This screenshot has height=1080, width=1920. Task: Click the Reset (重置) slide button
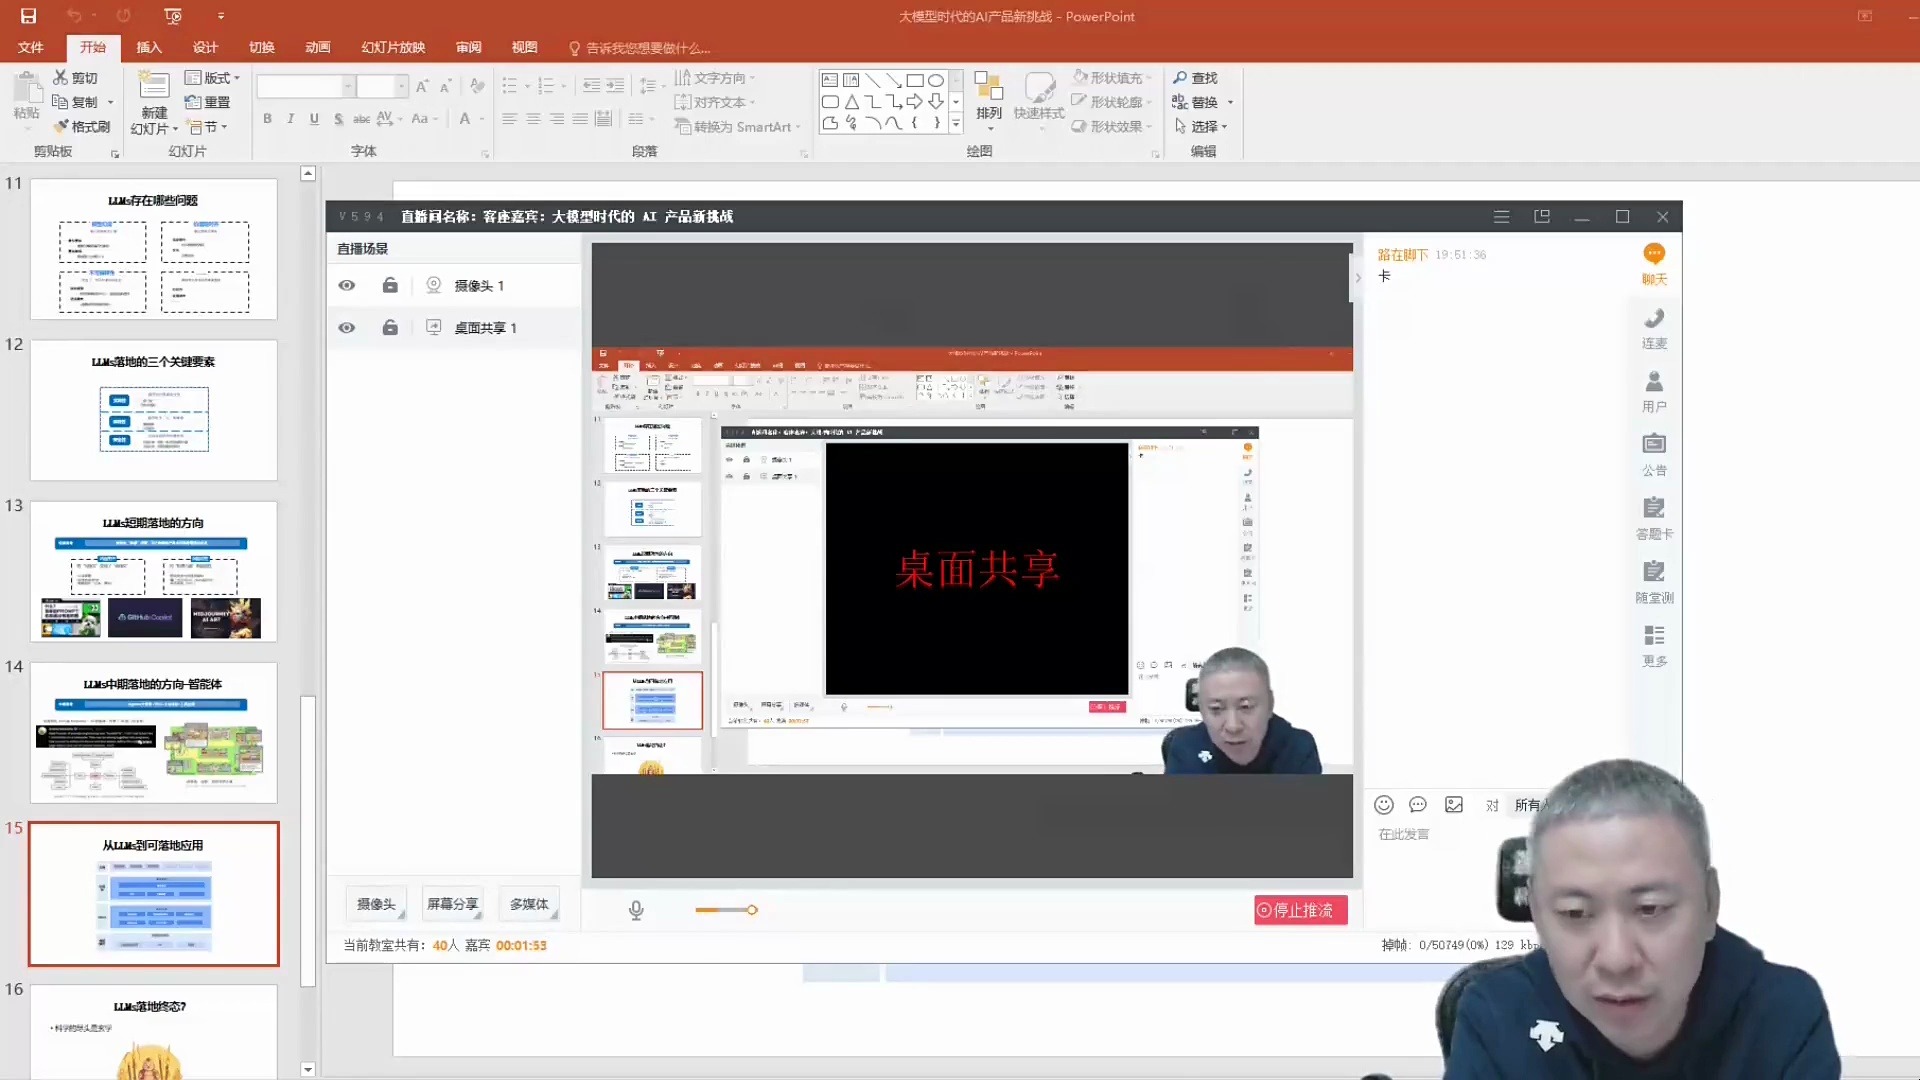(208, 102)
